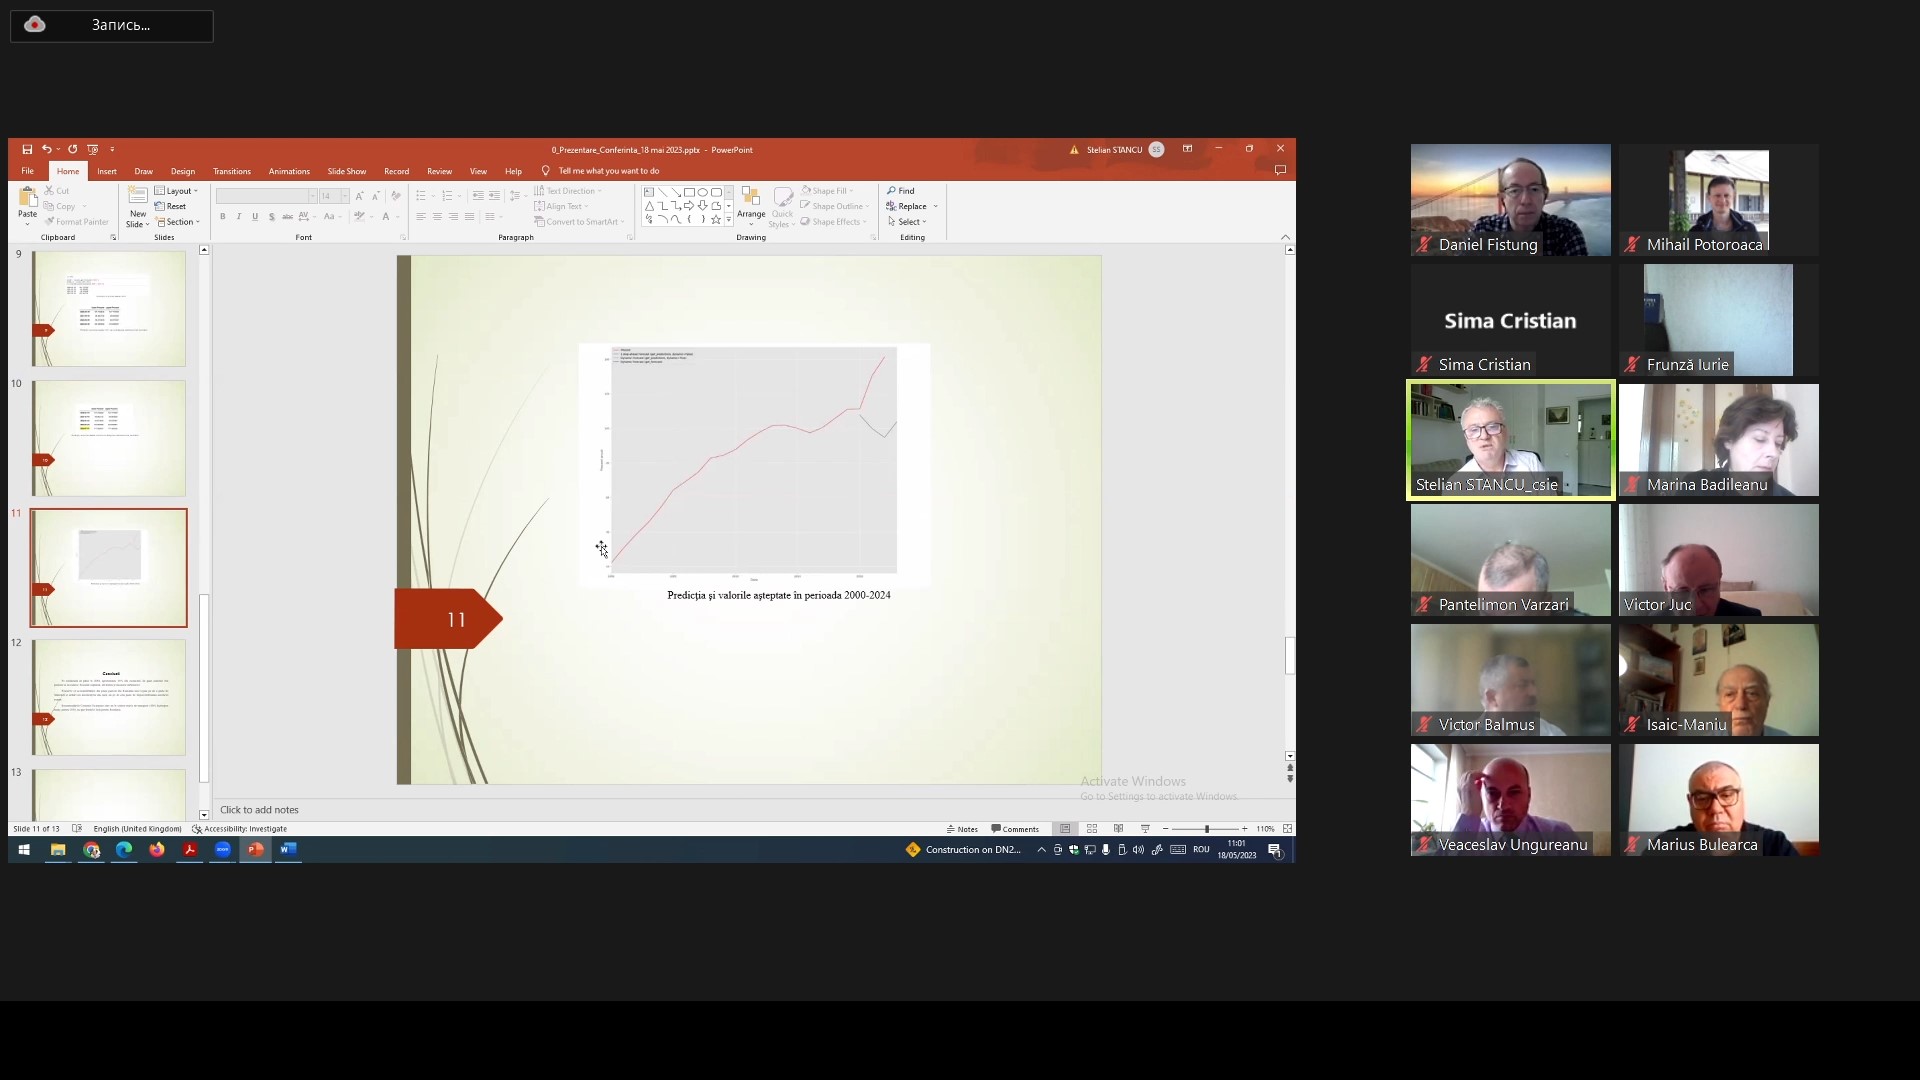Viewport: 1920px width, 1080px height.
Task: Toggle Bold formatting
Action: pos(223,217)
